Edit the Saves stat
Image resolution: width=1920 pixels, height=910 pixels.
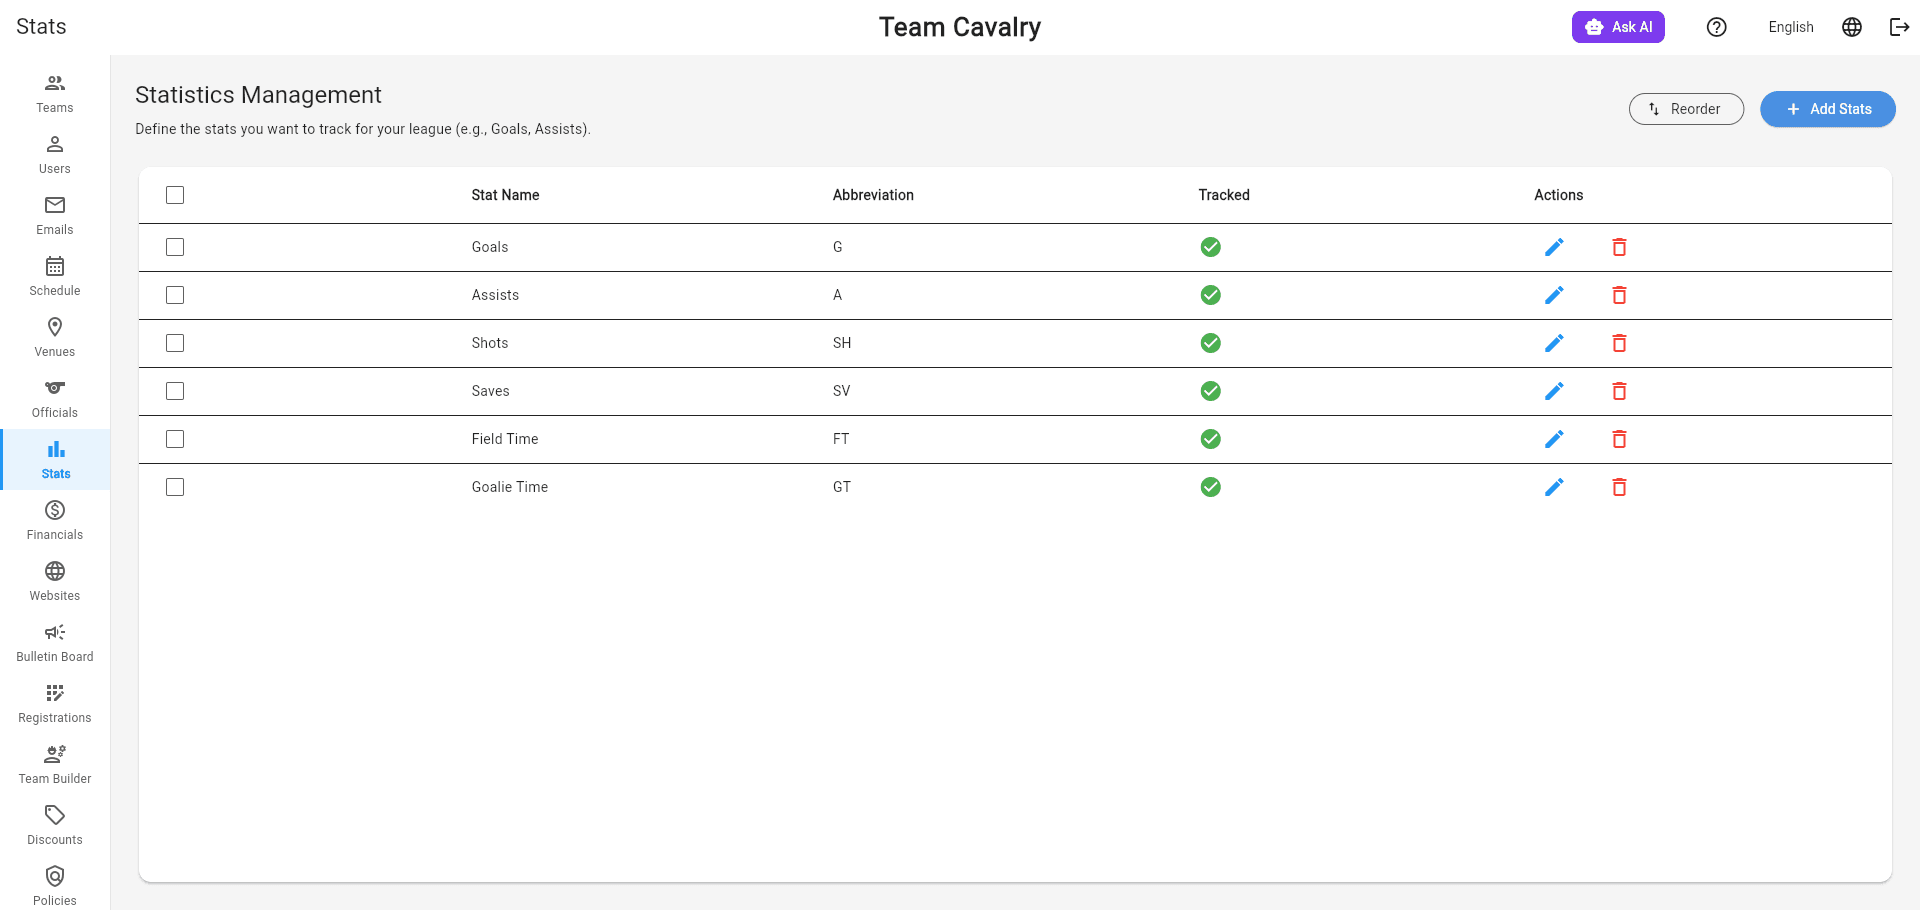(x=1554, y=391)
